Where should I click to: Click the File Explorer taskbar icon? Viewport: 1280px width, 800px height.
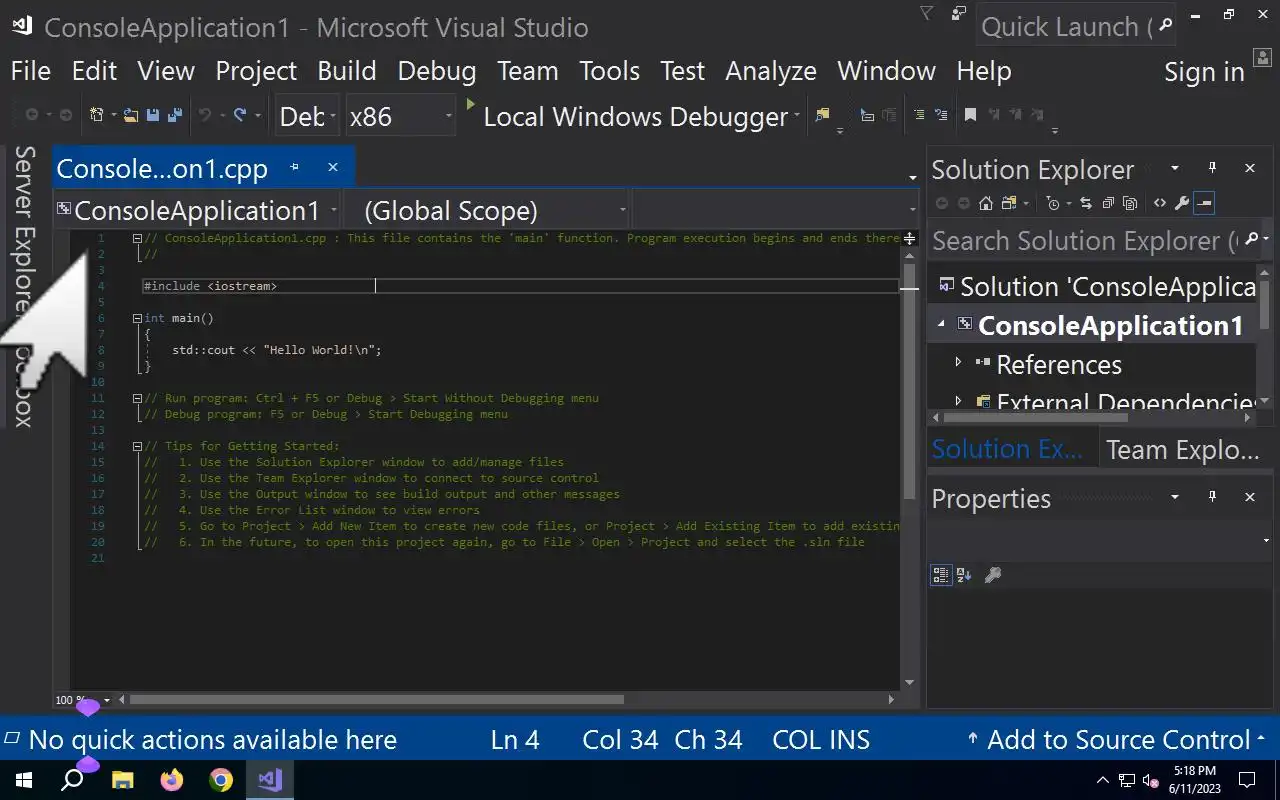[122, 780]
